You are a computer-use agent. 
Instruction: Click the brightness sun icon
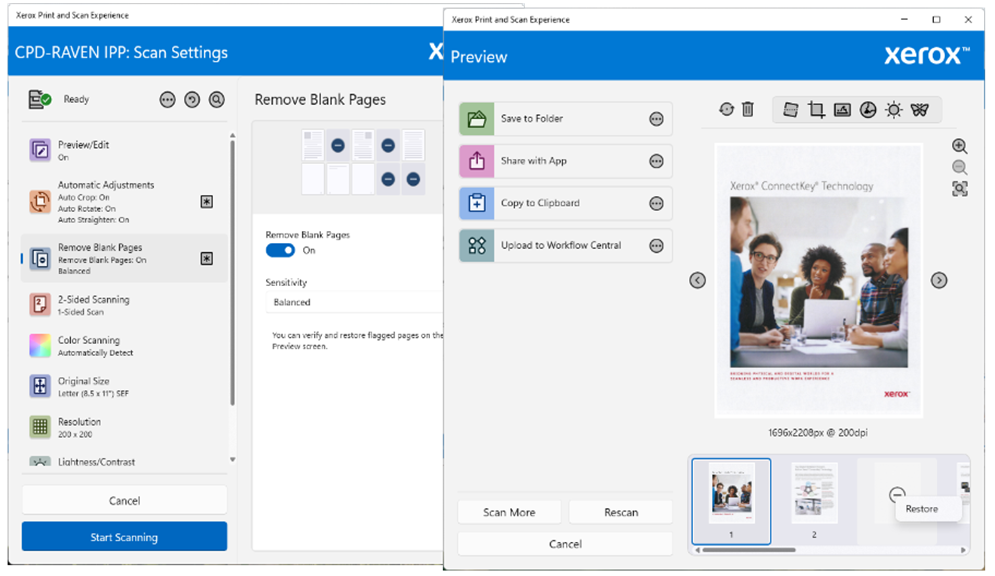point(893,110)
